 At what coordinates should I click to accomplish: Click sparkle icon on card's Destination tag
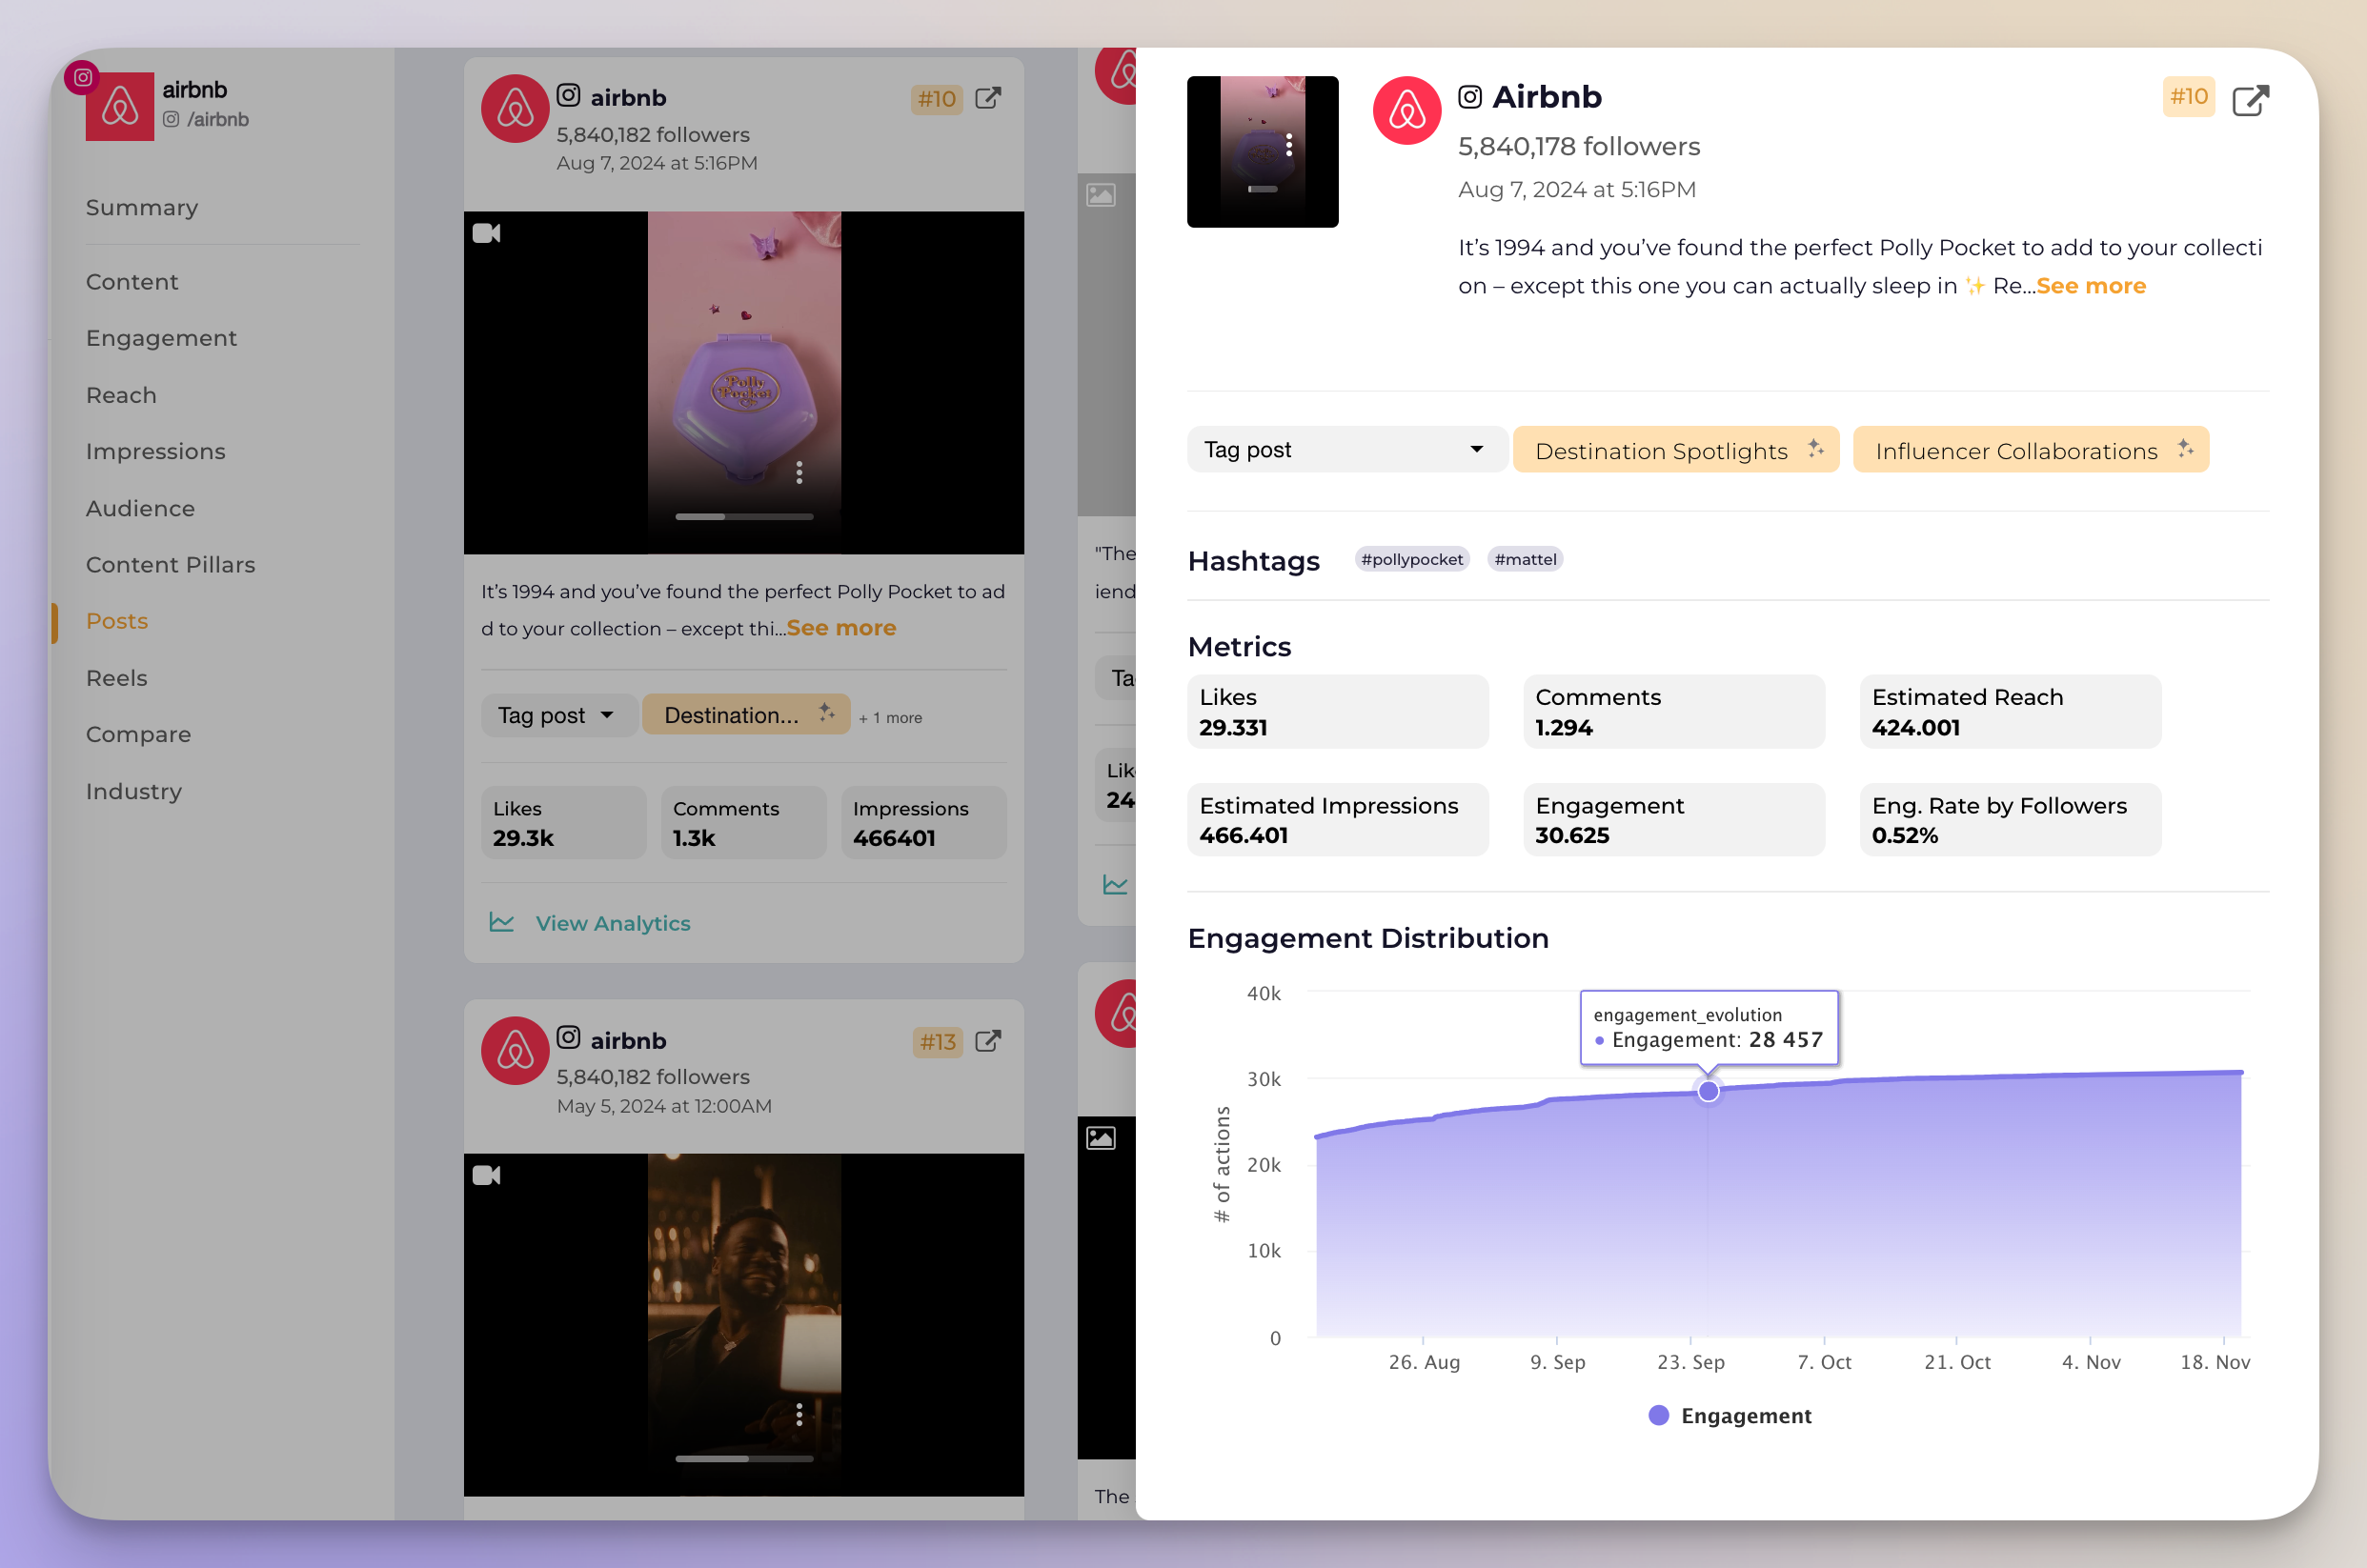826,712
